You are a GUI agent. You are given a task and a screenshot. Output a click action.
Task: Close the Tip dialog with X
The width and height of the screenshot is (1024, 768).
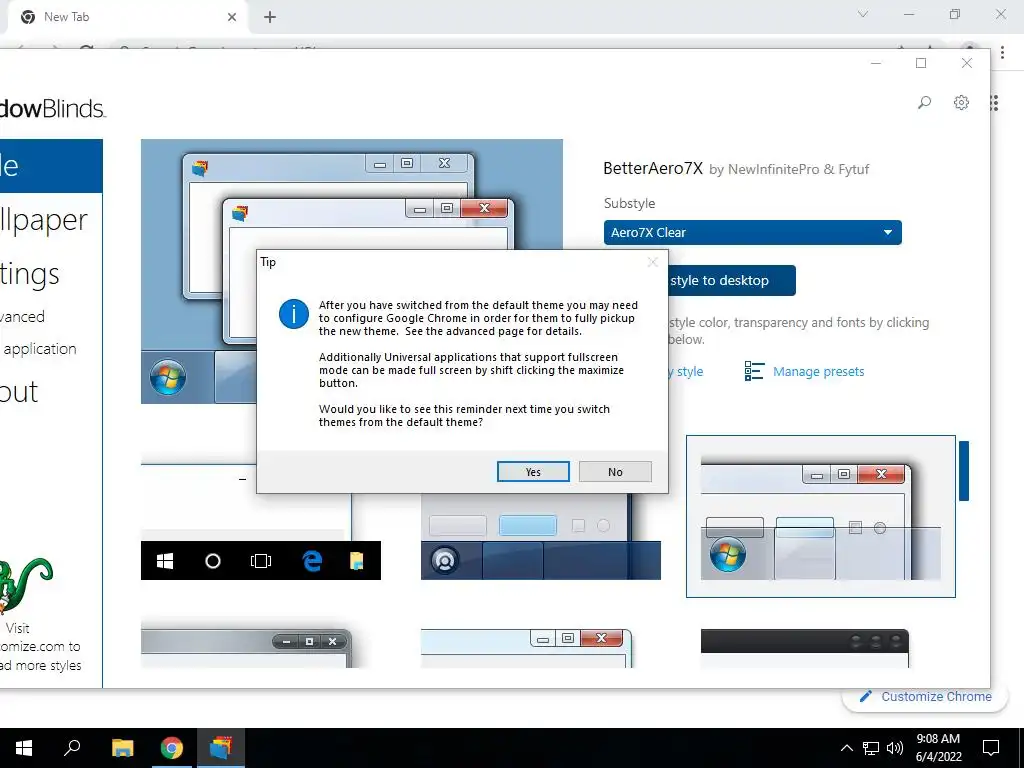click(652, 262)
